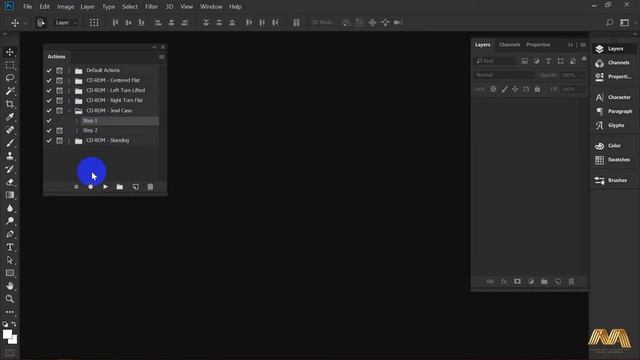Click the foreground color swatch

click(x=7, y=334)
